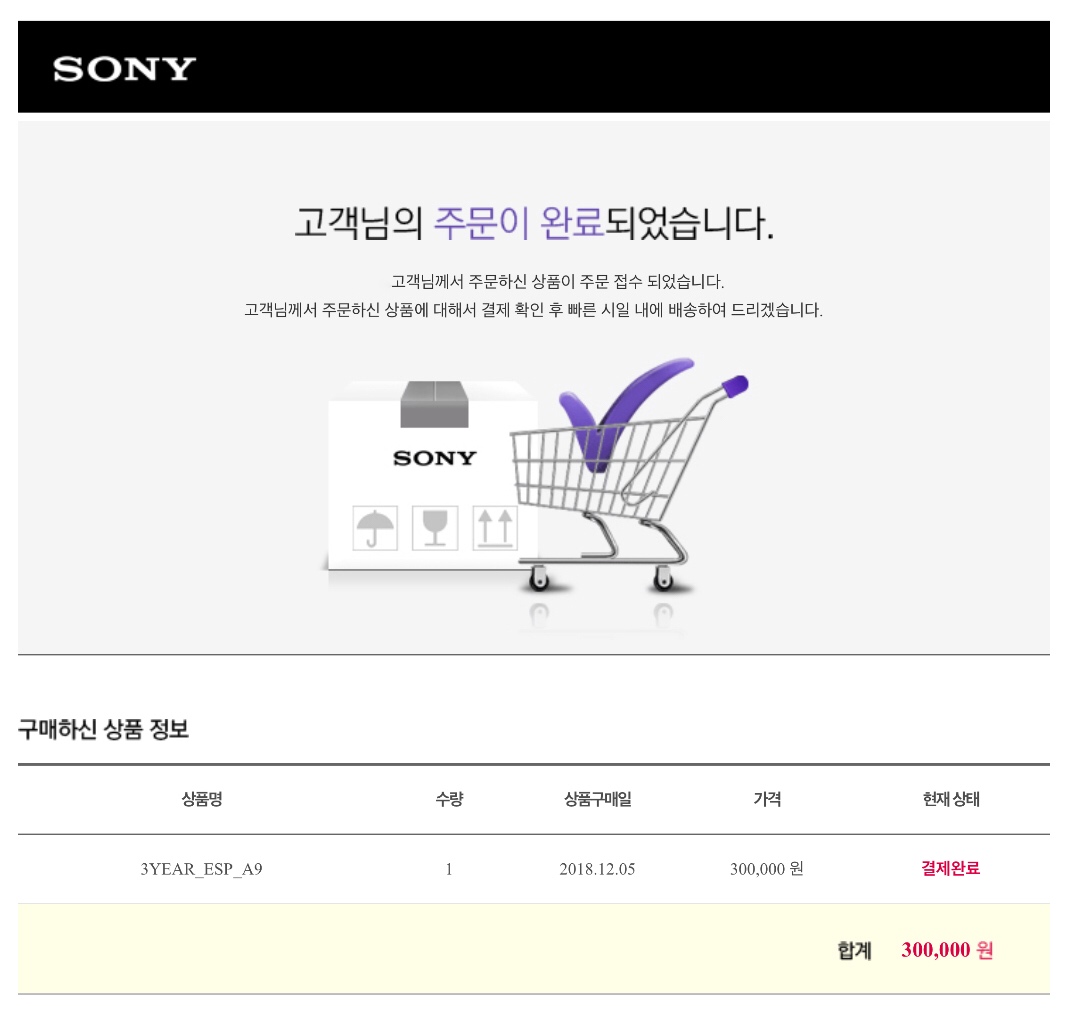The image size is (1066, 1025).
Task: Click the 구매하신 상품 정보 heading
Action: 103,729
